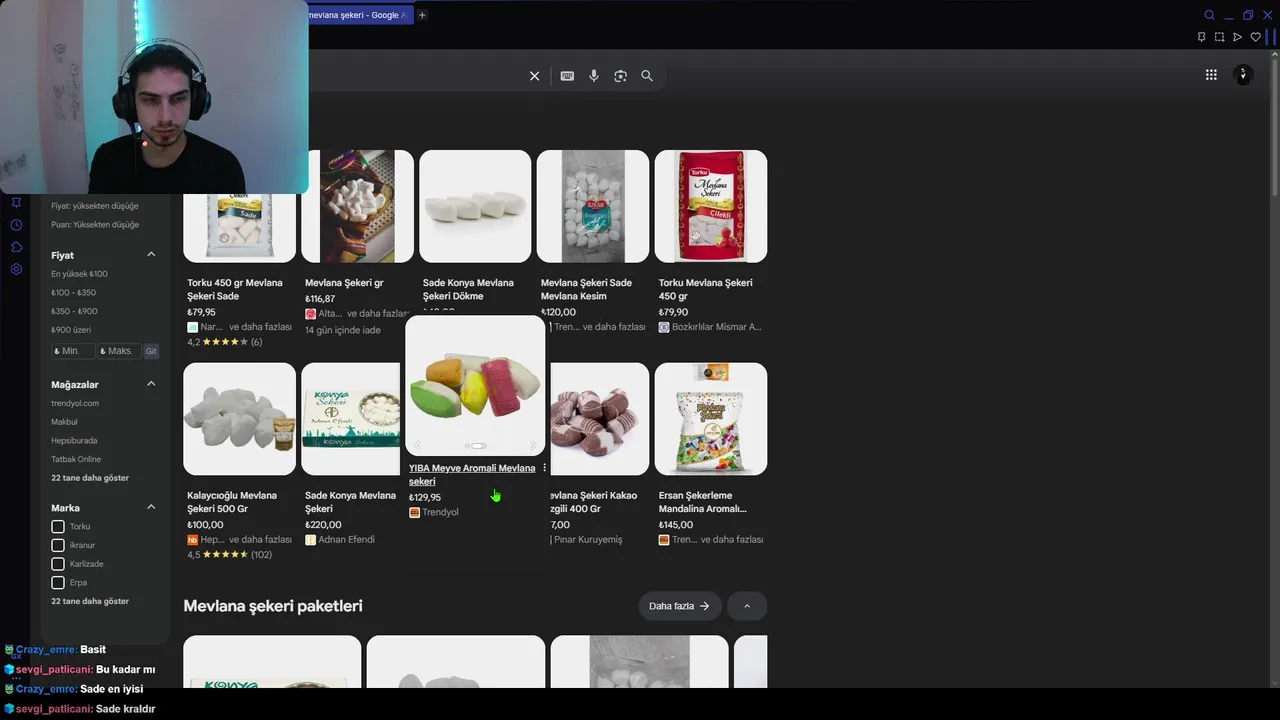The width and height of the screenshot is (1280, 720).
Task: Open Torku 450 gr Mevlana Şekeri Sade thumbnail
Action: (x=240, y=228)
